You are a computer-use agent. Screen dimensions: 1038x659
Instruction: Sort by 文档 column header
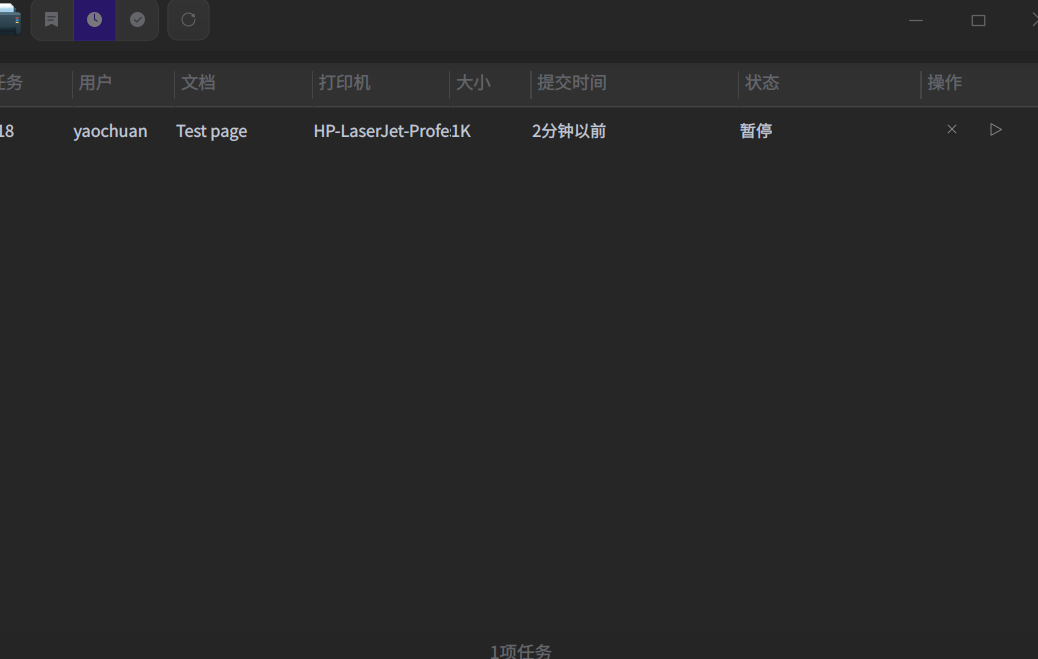click(244, 83)
